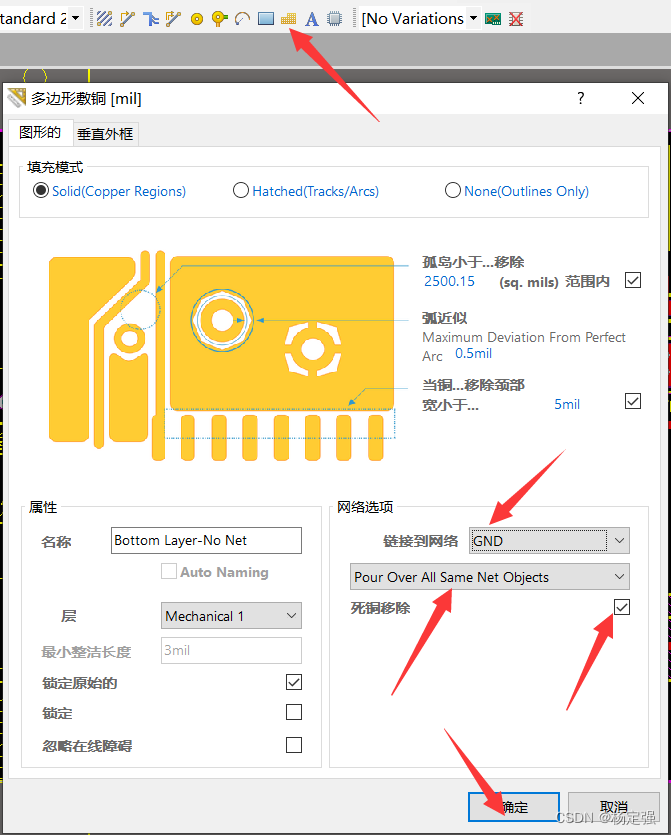Image resolution: width=671 pixels, height=835 pixels.
Task: Click the green board variations icon
Action: pos(493,20)
